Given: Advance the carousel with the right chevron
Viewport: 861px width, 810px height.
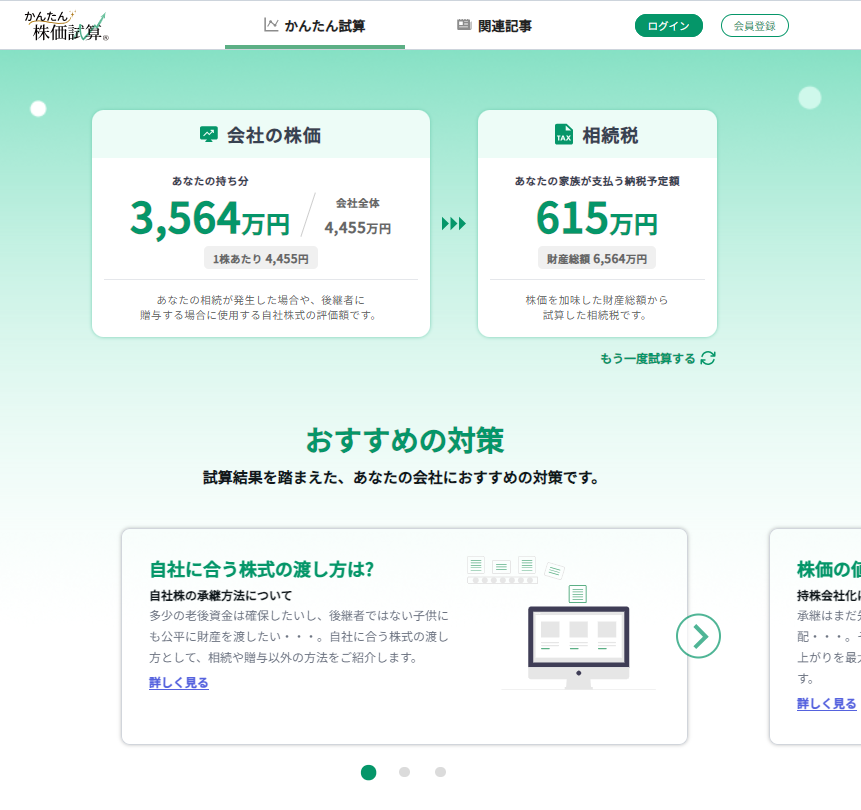Looking at the screenshot, I should [698, 636].
